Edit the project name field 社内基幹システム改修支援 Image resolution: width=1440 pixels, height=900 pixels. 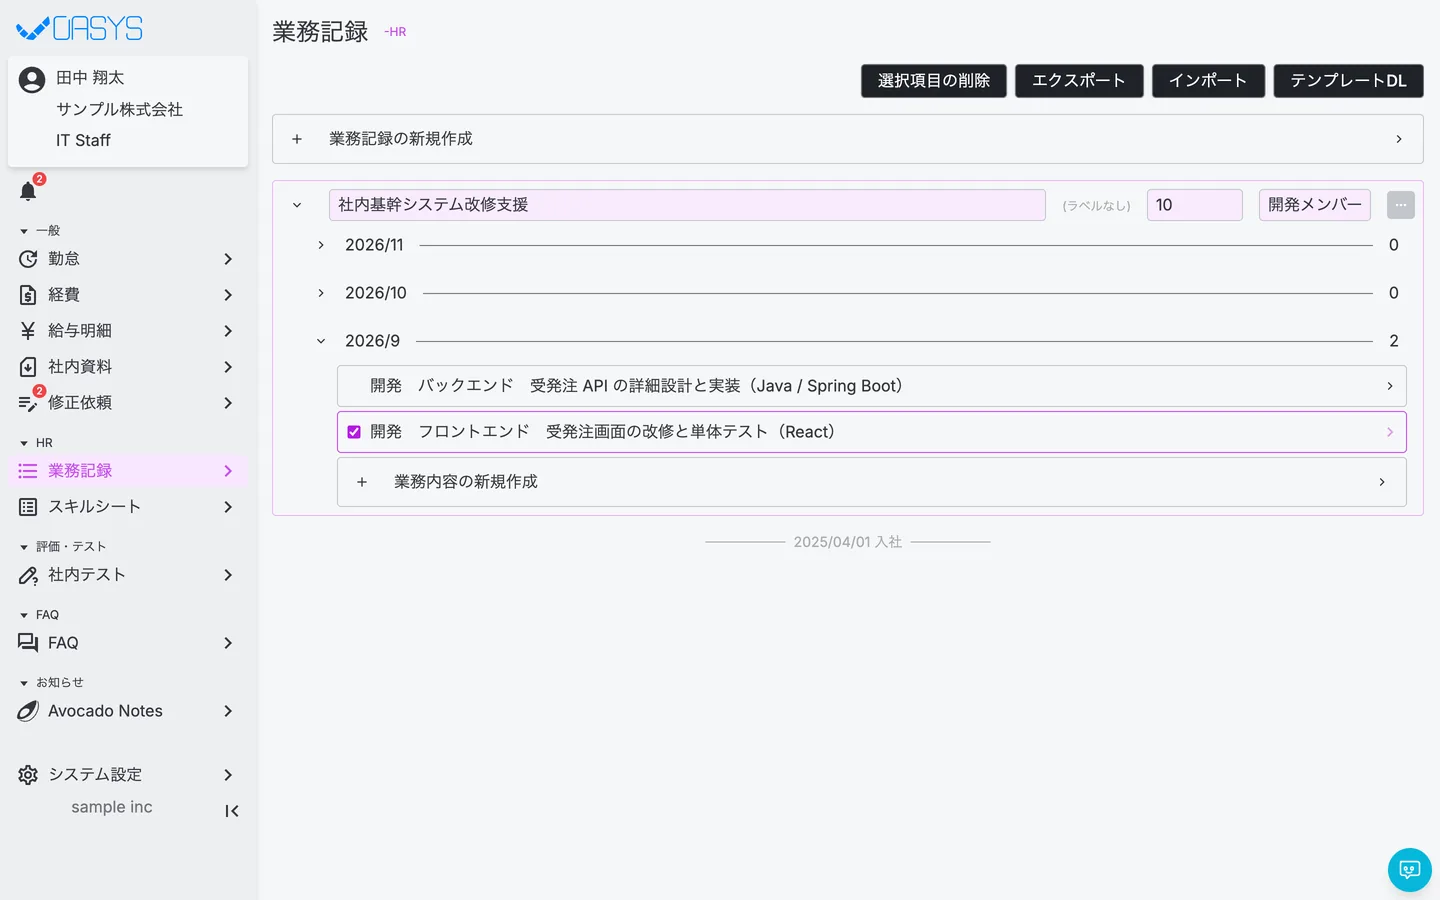click(687, 205)
